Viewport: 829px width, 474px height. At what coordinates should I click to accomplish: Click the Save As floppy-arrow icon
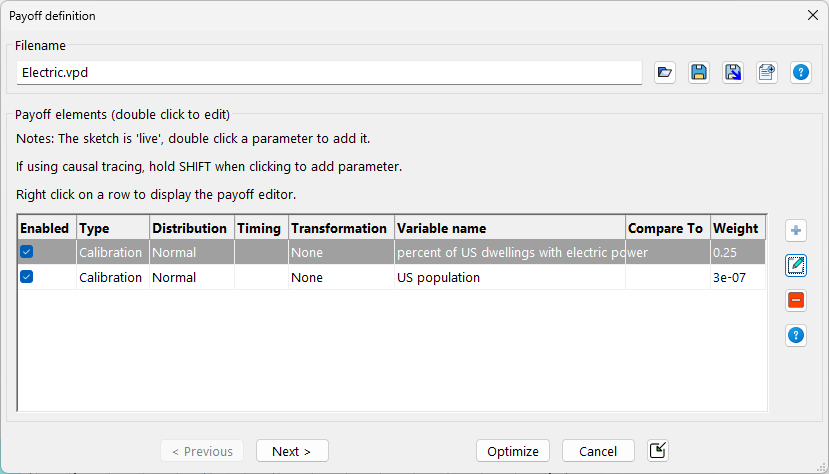click(733, 72)
